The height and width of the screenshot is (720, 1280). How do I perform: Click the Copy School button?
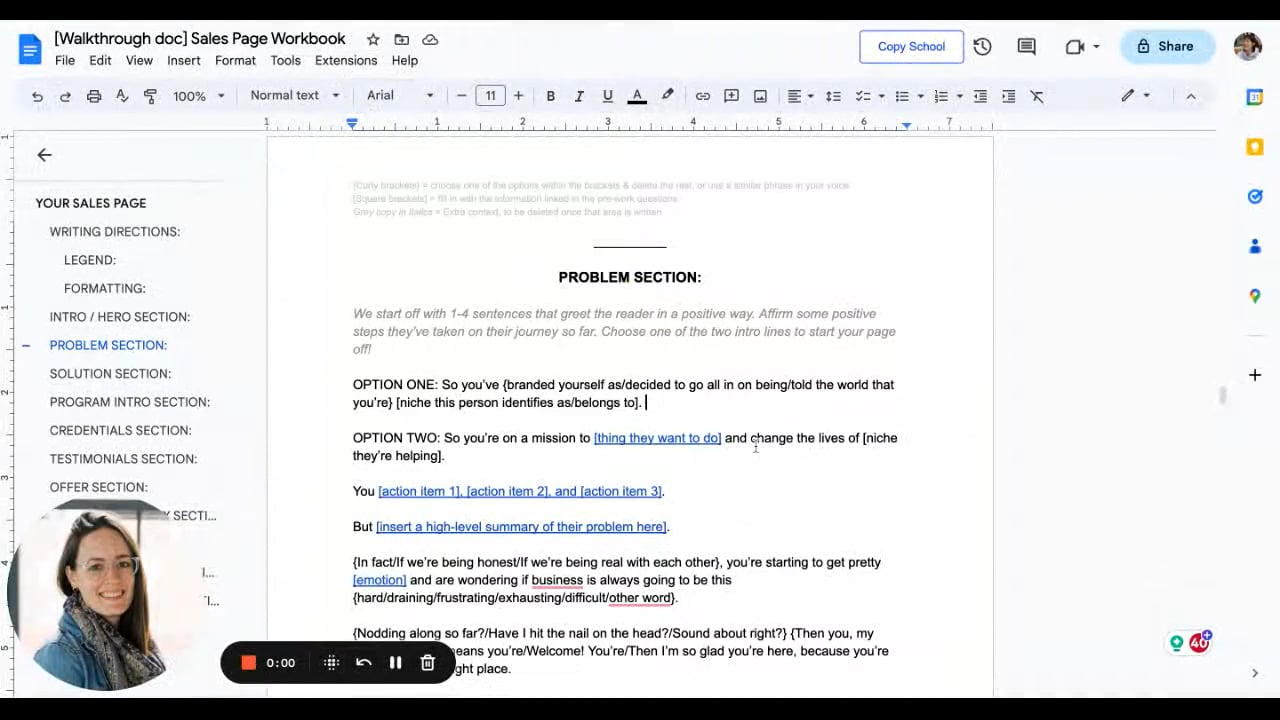click(x=911, y=46)
